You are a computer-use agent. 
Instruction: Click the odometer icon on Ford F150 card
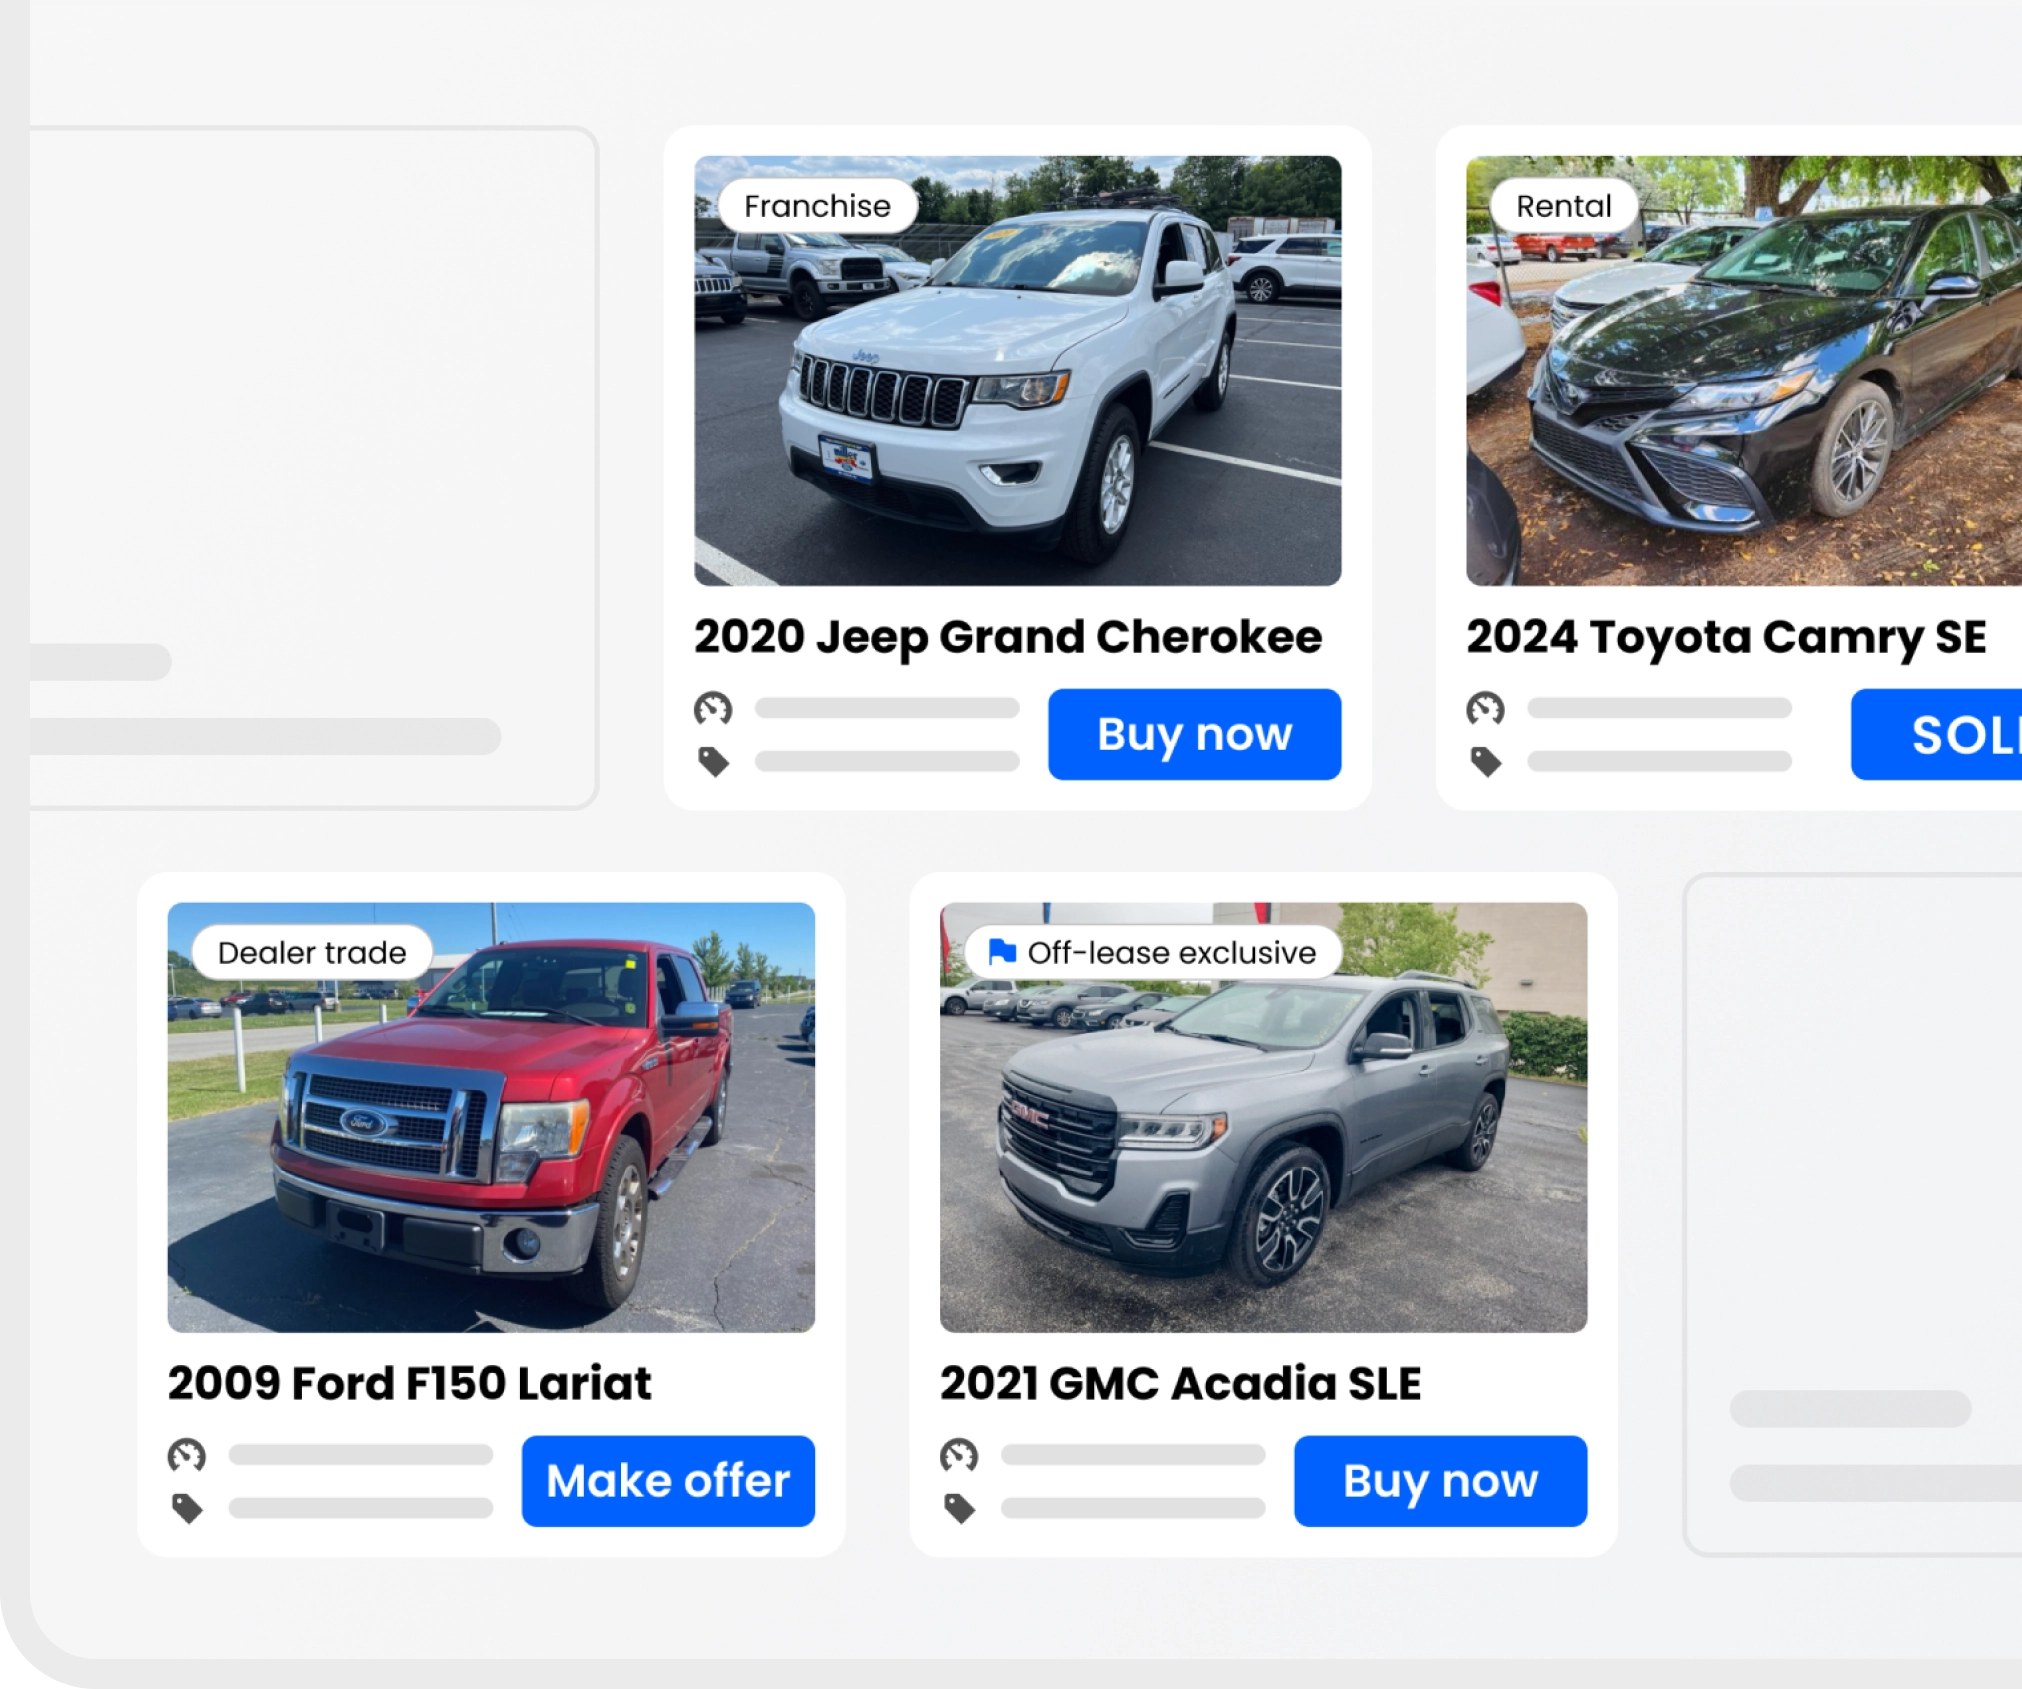(186, 1455)
